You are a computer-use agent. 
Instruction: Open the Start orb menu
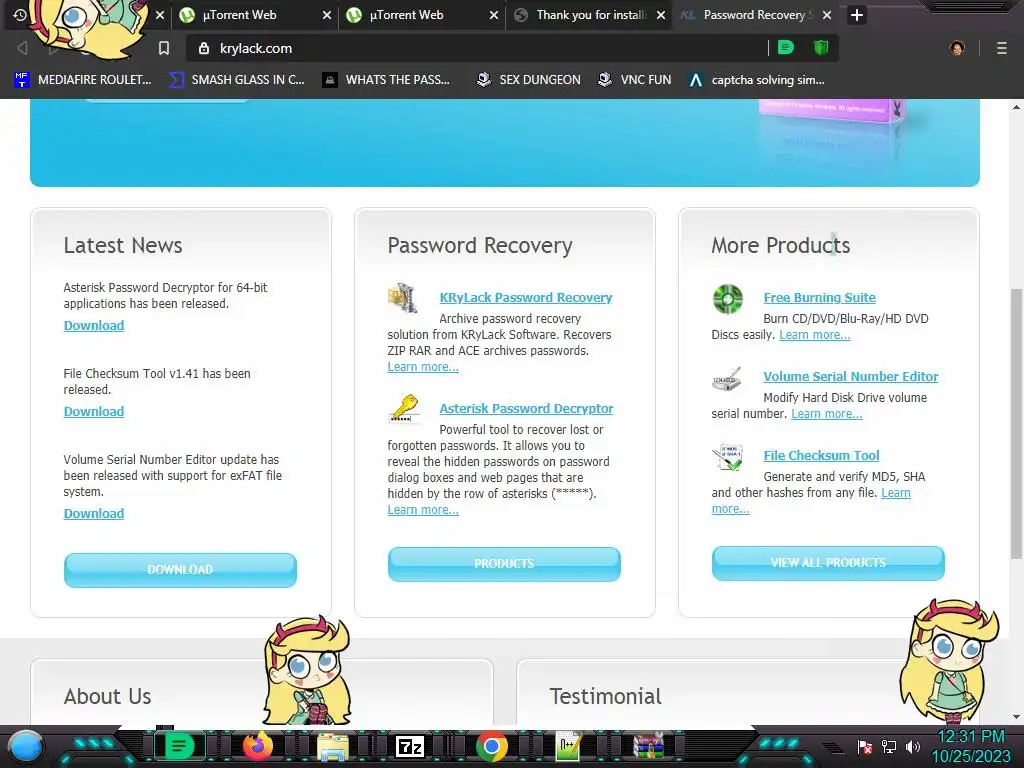coord(27,747)
